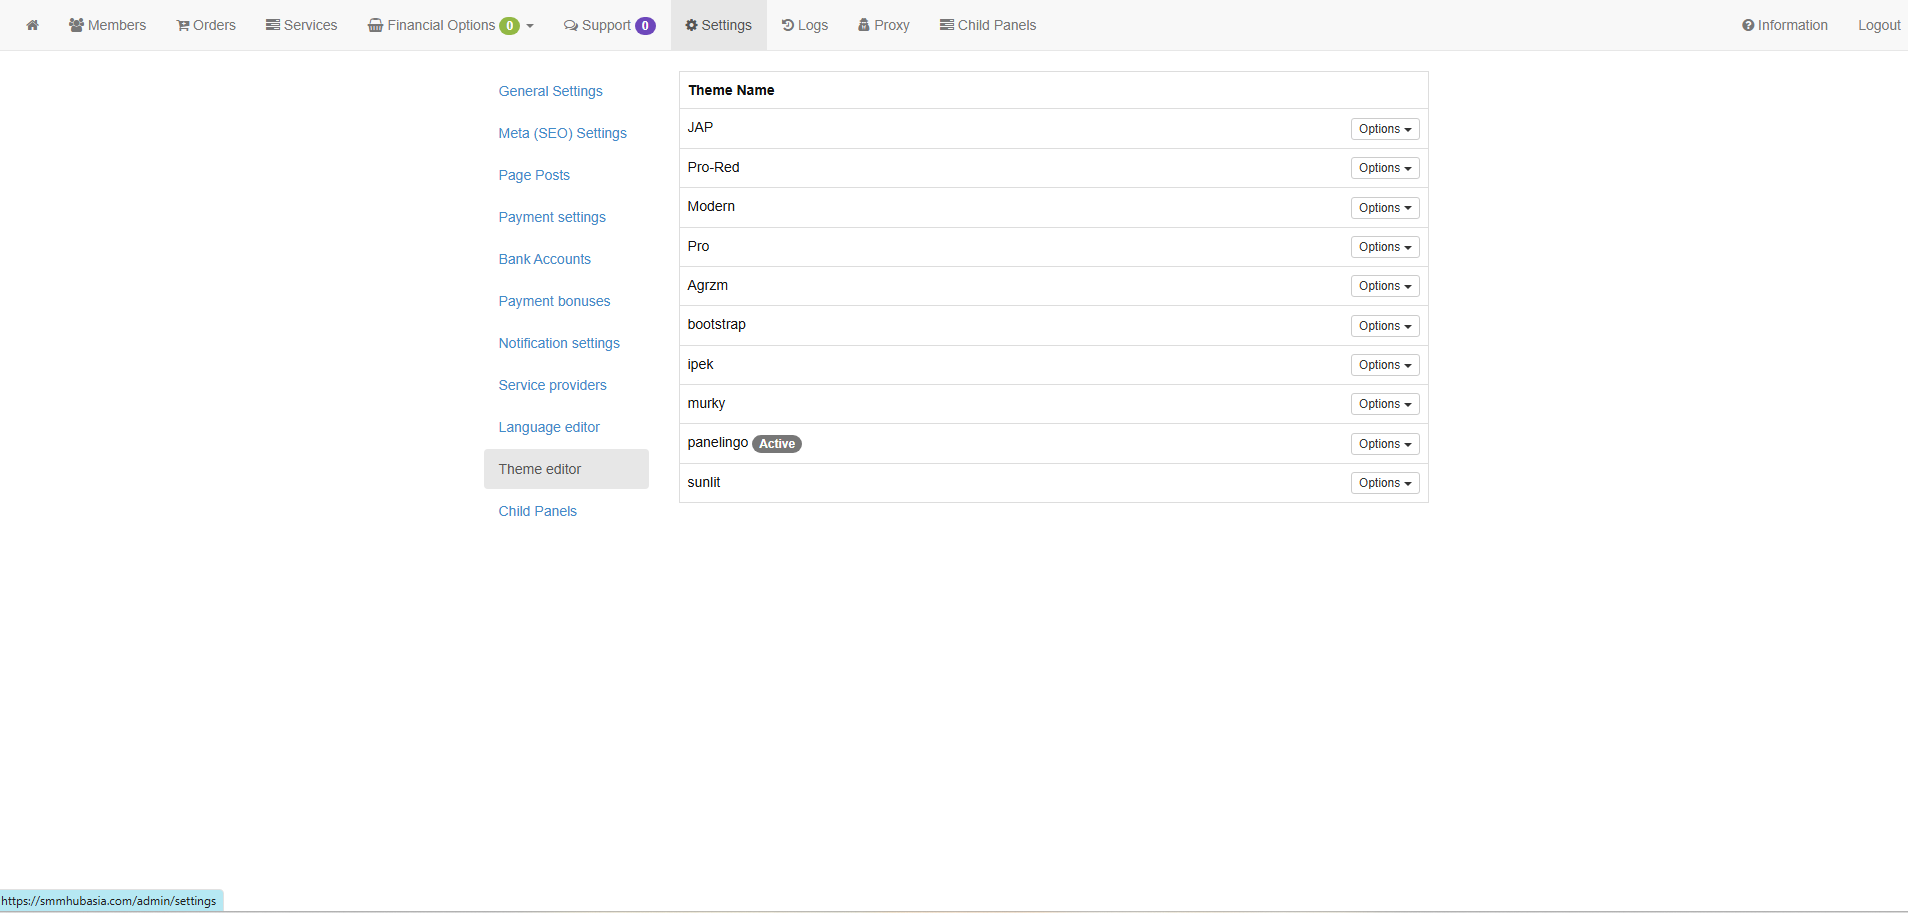1908x913 pixels.
Task: Go to General Settings
Action: point(550,91)
